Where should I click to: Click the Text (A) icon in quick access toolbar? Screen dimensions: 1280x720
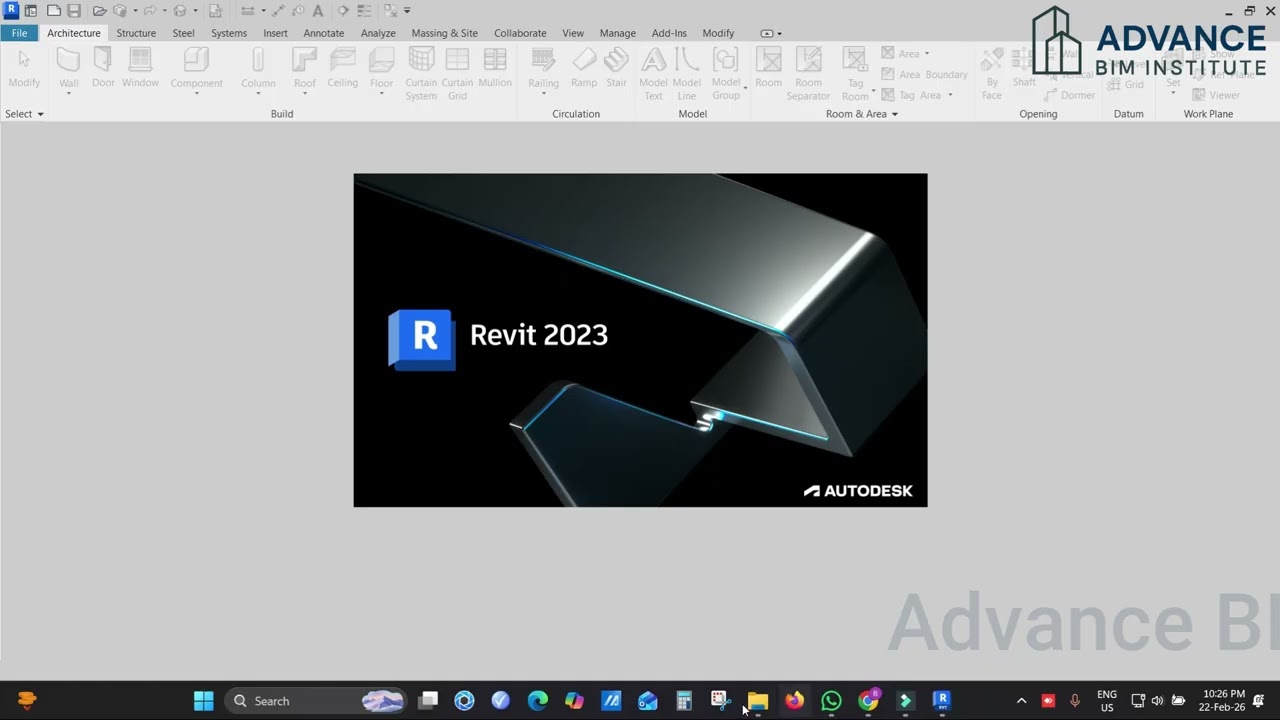(x=318, y=11)
